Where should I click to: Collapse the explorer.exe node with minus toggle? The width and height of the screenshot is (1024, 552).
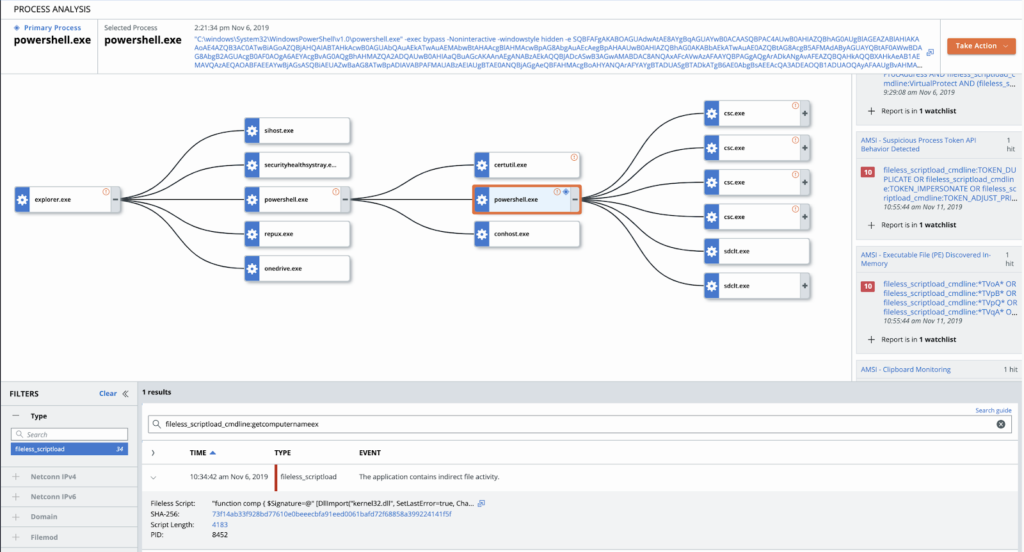click(x=116, y=199)
